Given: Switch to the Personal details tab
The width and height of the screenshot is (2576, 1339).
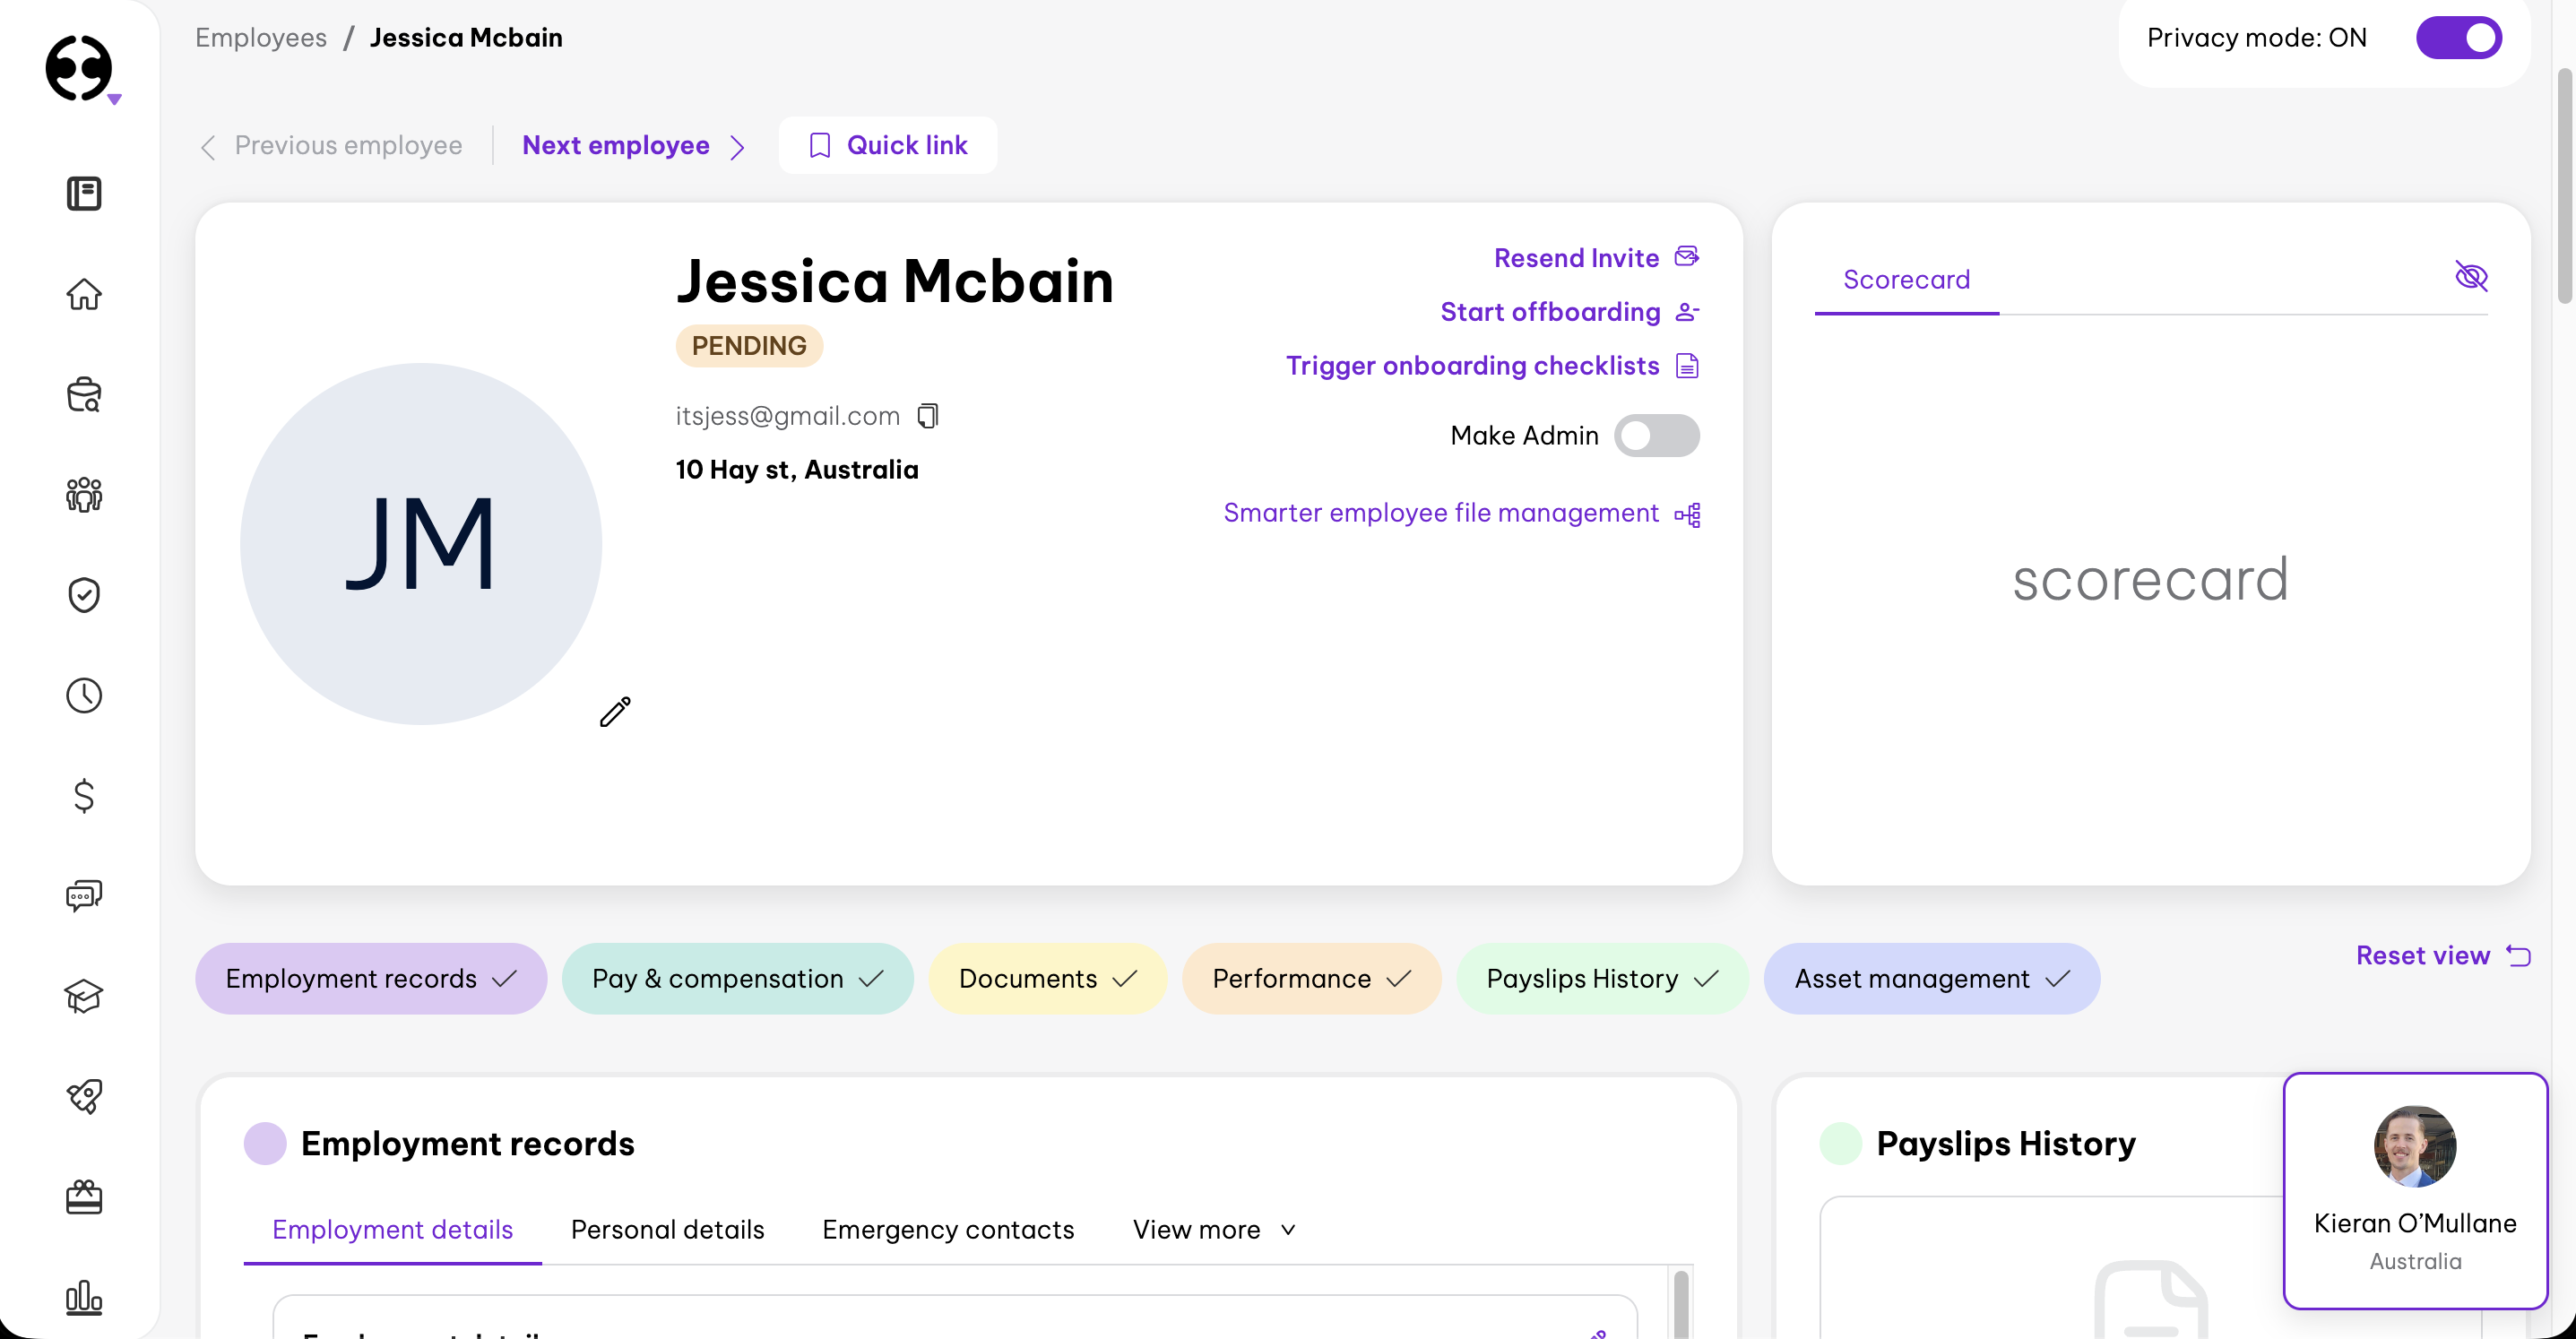Looking at the screenshot, I should click(667, 1229).
